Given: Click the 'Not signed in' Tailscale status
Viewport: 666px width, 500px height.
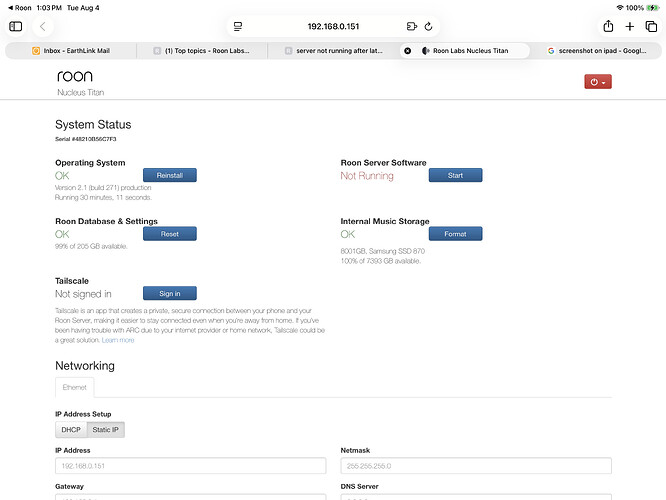Looking at the screenshot, I should pos(83,294).
